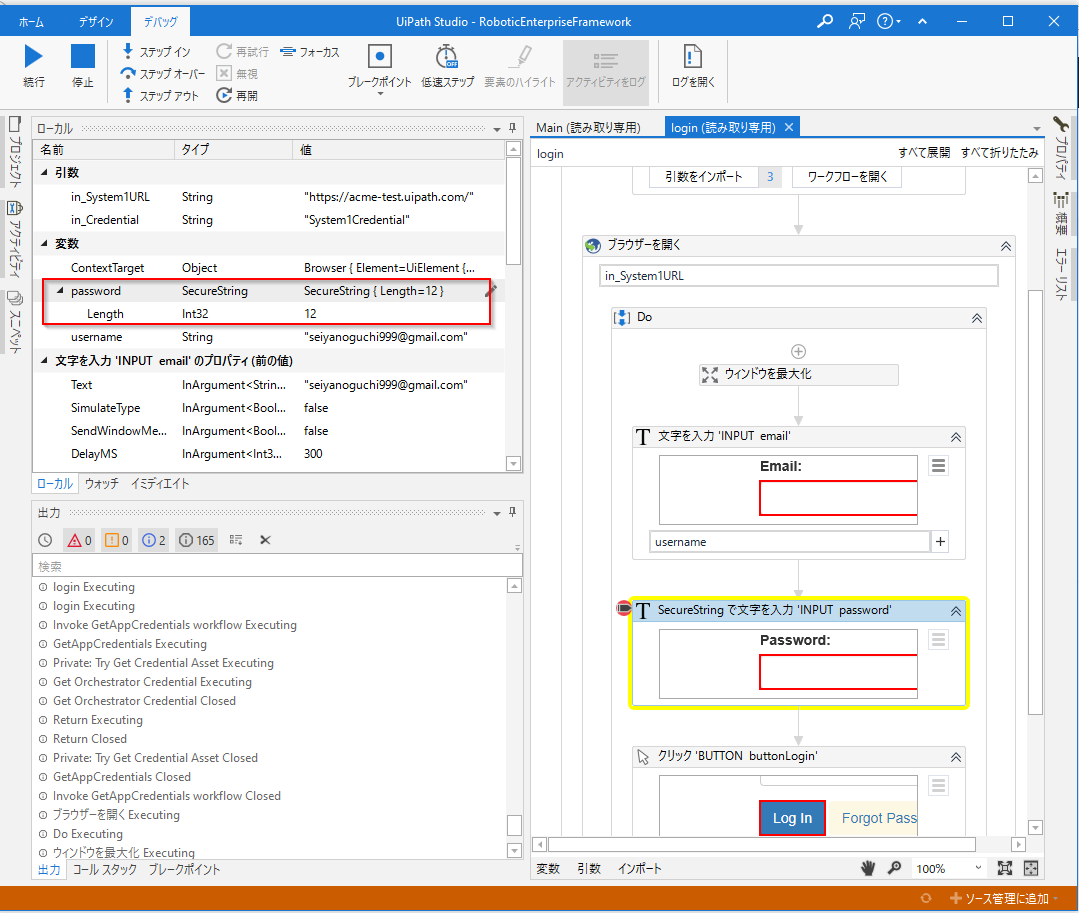This screenshot has height=913, width=1079.
Task: Pin the ローカル panel with the pin icon
Action: (511, 127)
